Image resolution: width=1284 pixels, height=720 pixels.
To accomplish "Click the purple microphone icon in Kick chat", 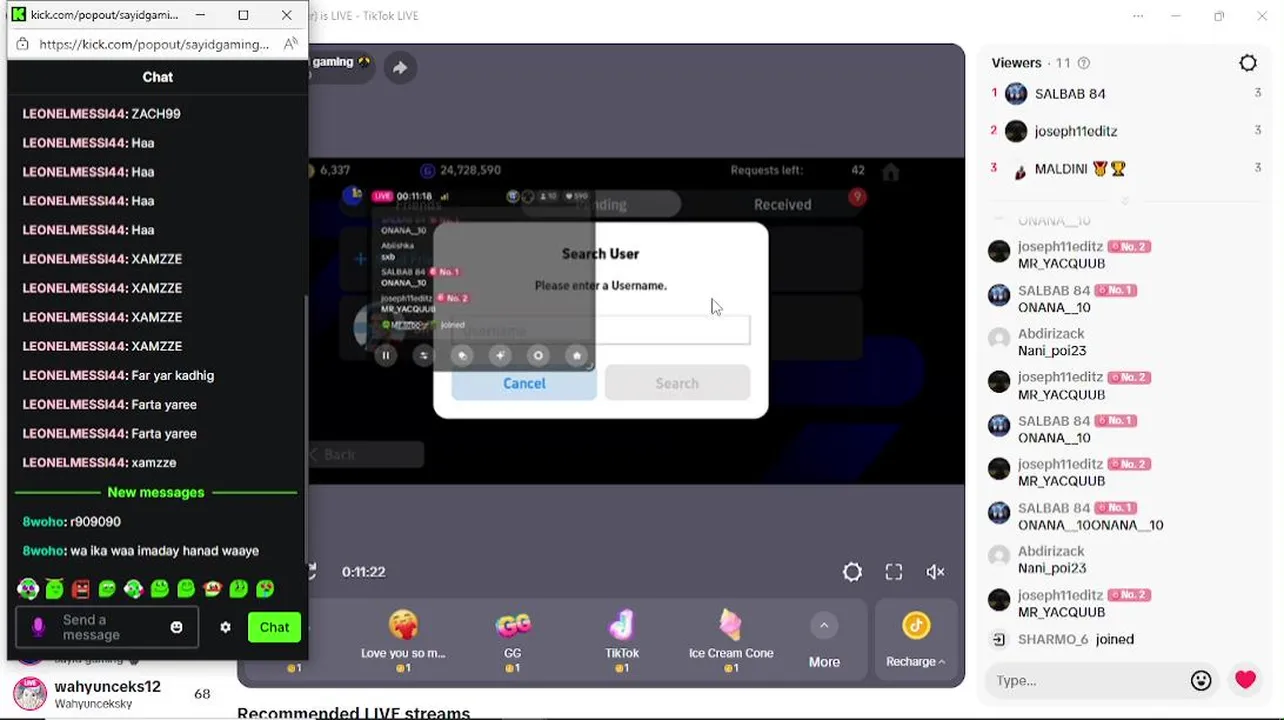I will (38, 627).
